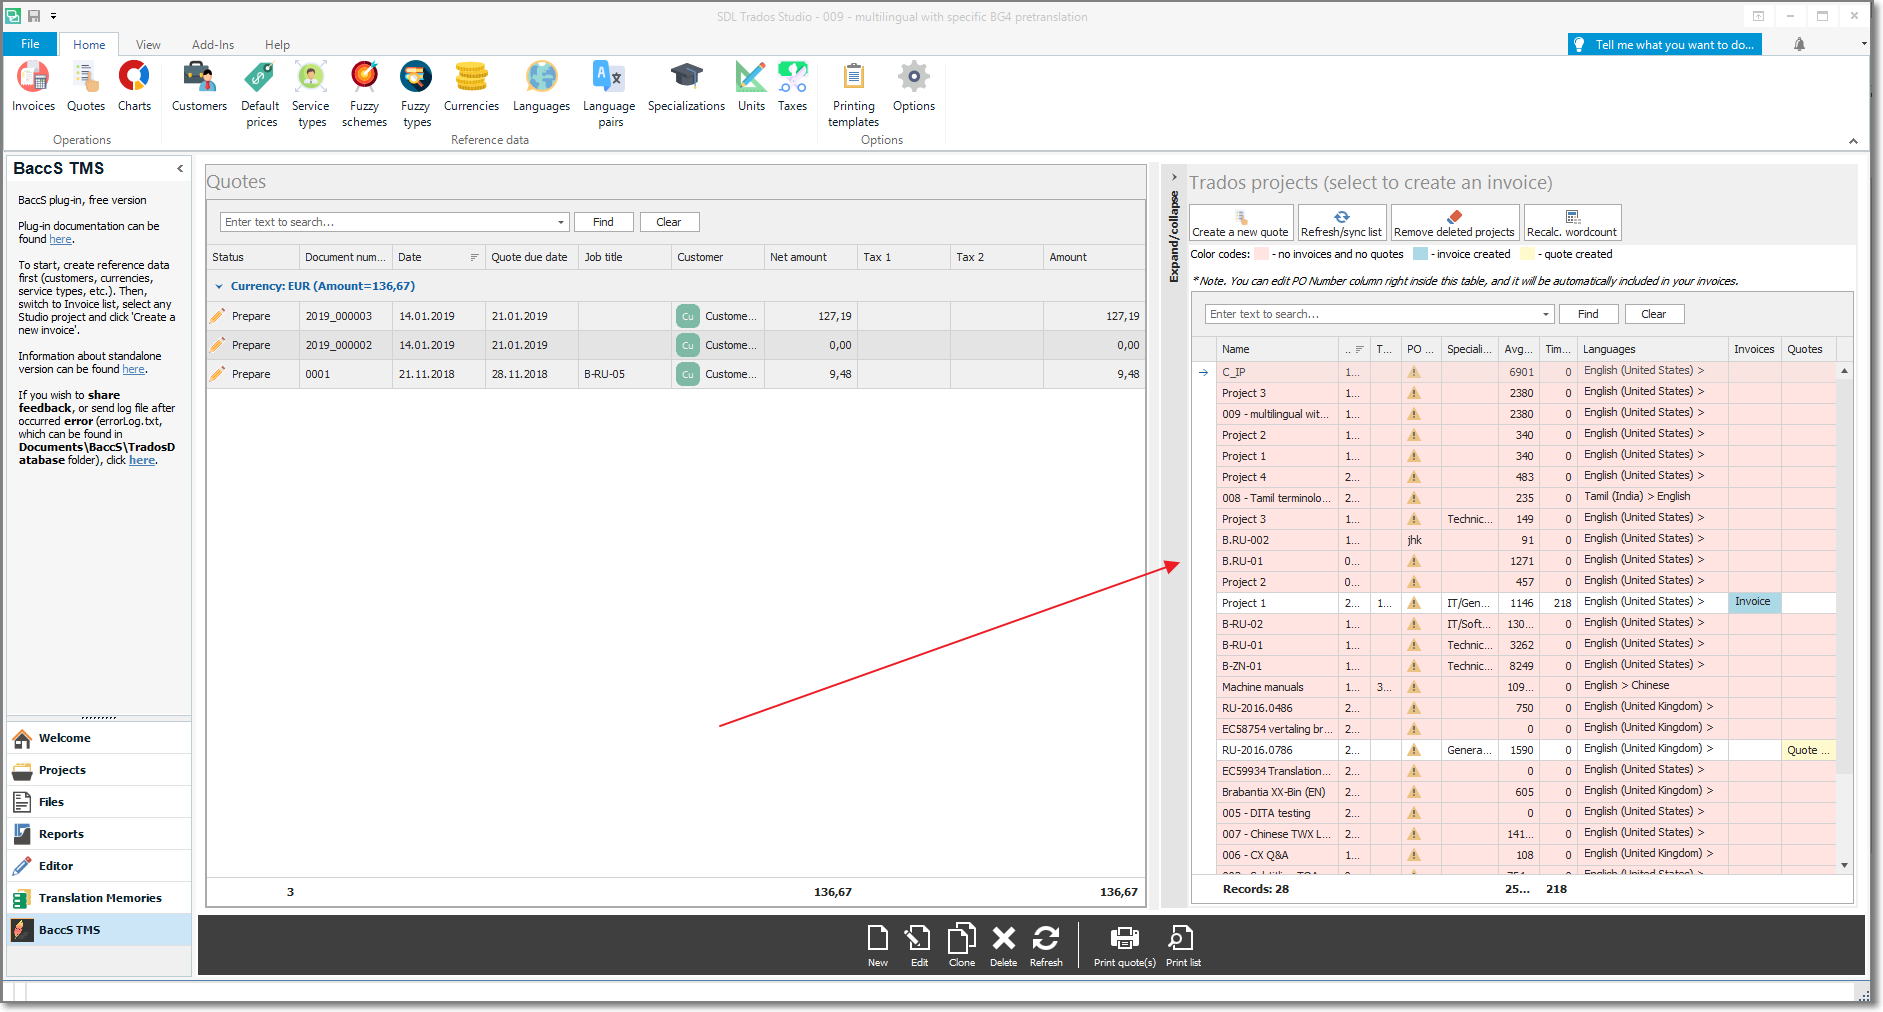Delete the selected quote
Viewport: 1883px width, 1012px height.
[x=1003, y=946]
